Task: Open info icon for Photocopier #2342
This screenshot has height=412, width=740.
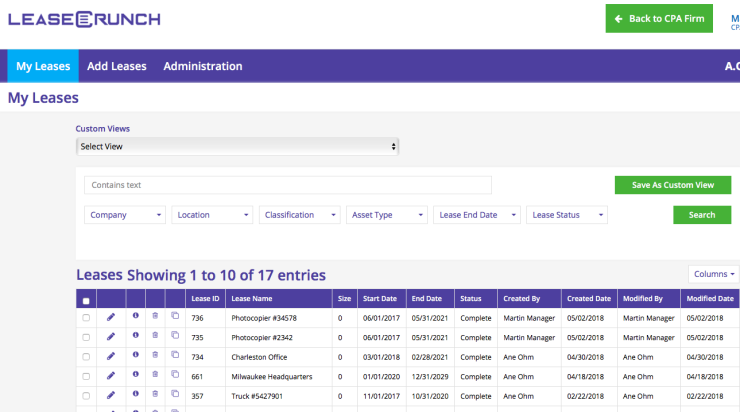Action: point(135,337)
